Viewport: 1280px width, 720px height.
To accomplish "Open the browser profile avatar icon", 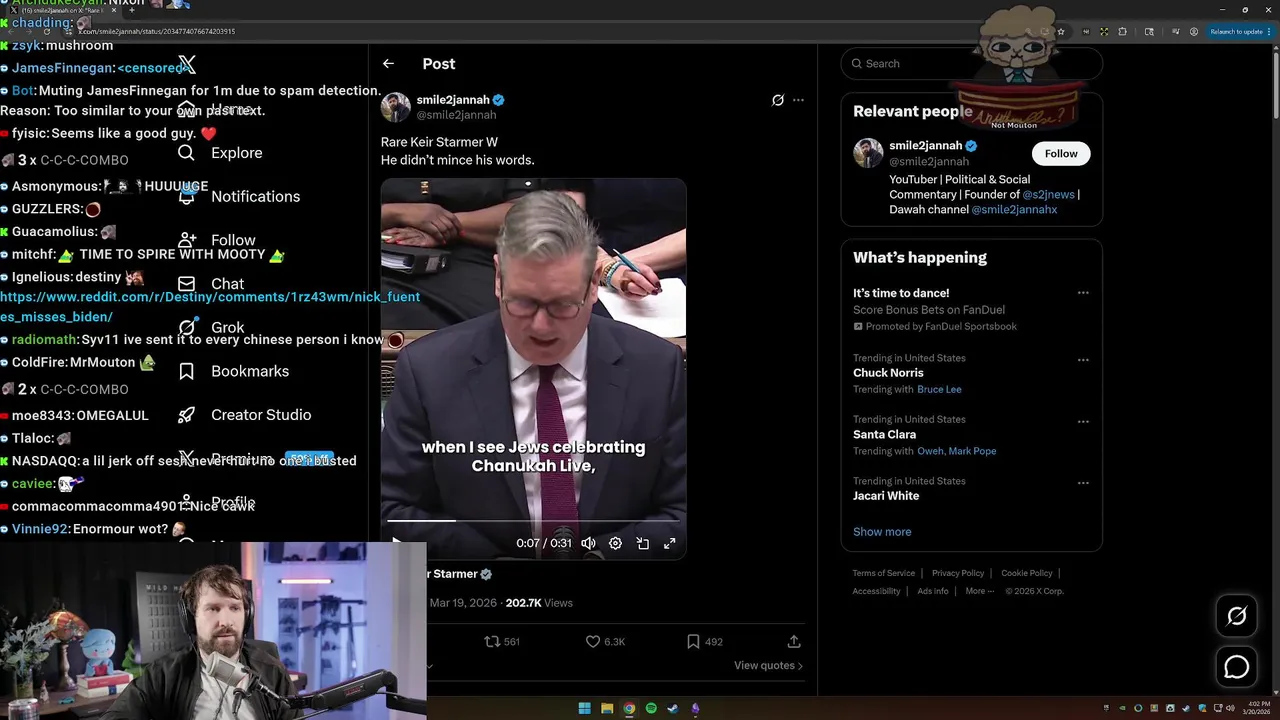I will point(1194,31).
